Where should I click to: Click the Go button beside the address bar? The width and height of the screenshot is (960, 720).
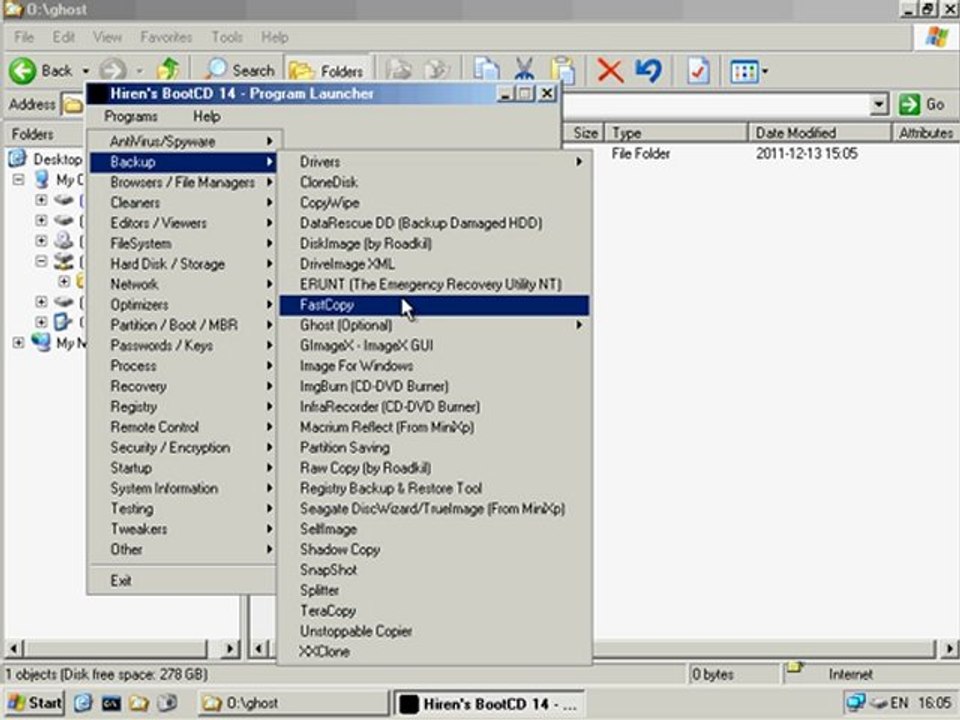click(922, 104)
